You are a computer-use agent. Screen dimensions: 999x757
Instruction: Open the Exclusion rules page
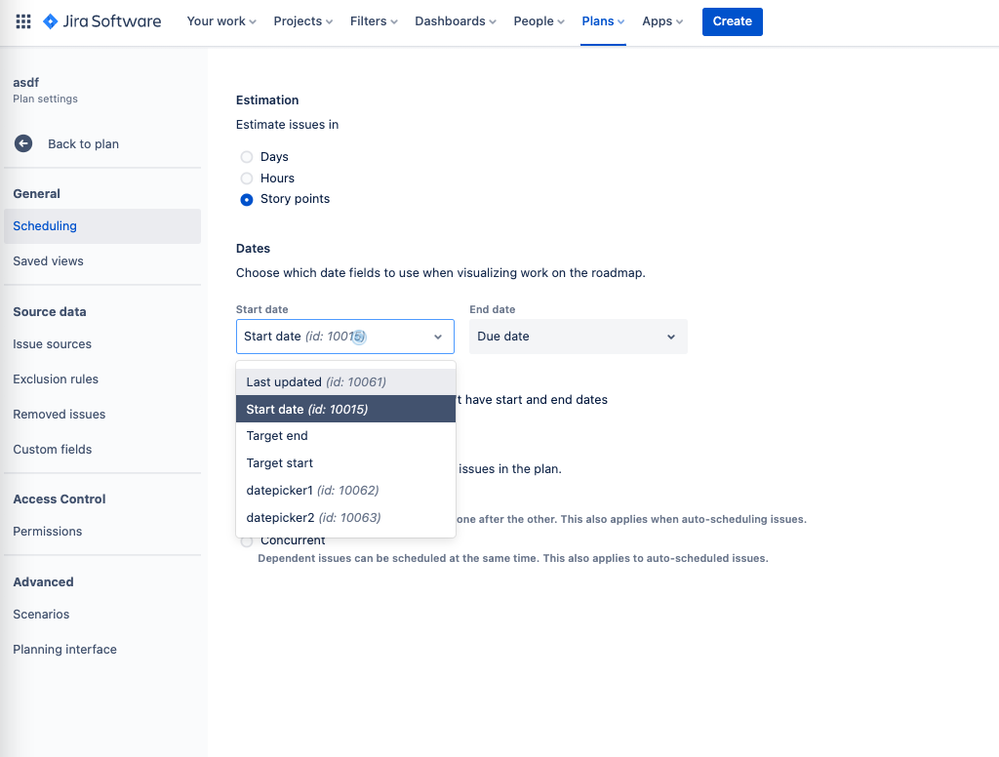pos(54,379)
